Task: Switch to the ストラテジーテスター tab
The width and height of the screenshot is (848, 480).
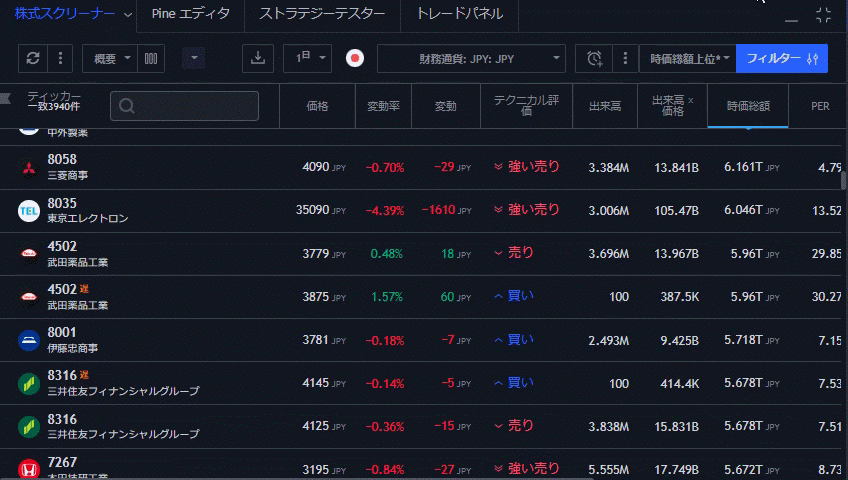Action: point(321,14)
